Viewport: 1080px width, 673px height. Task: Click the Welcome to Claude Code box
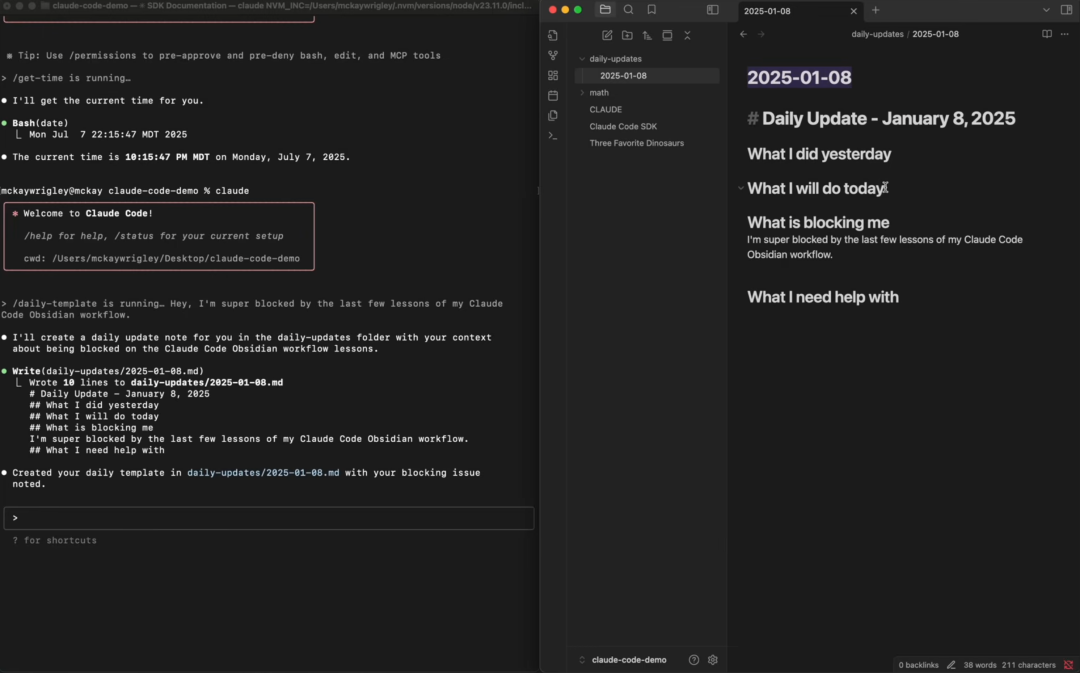(159, 236)
